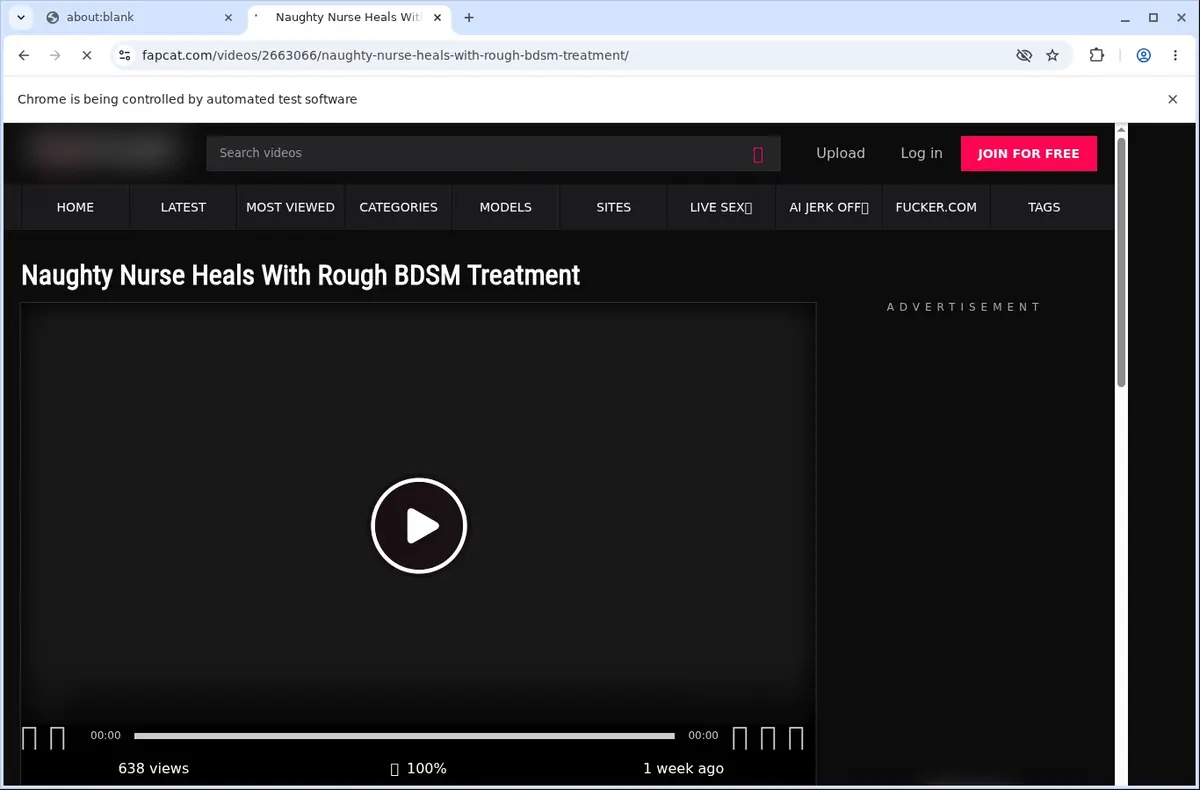Click the elapsed time 00:00 on the left
This screenshot has height=790, width=1200.
point(105,735)
